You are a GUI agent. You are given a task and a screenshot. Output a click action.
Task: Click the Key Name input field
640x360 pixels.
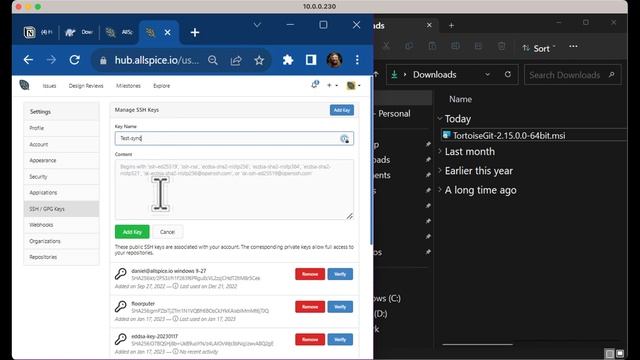234,138
